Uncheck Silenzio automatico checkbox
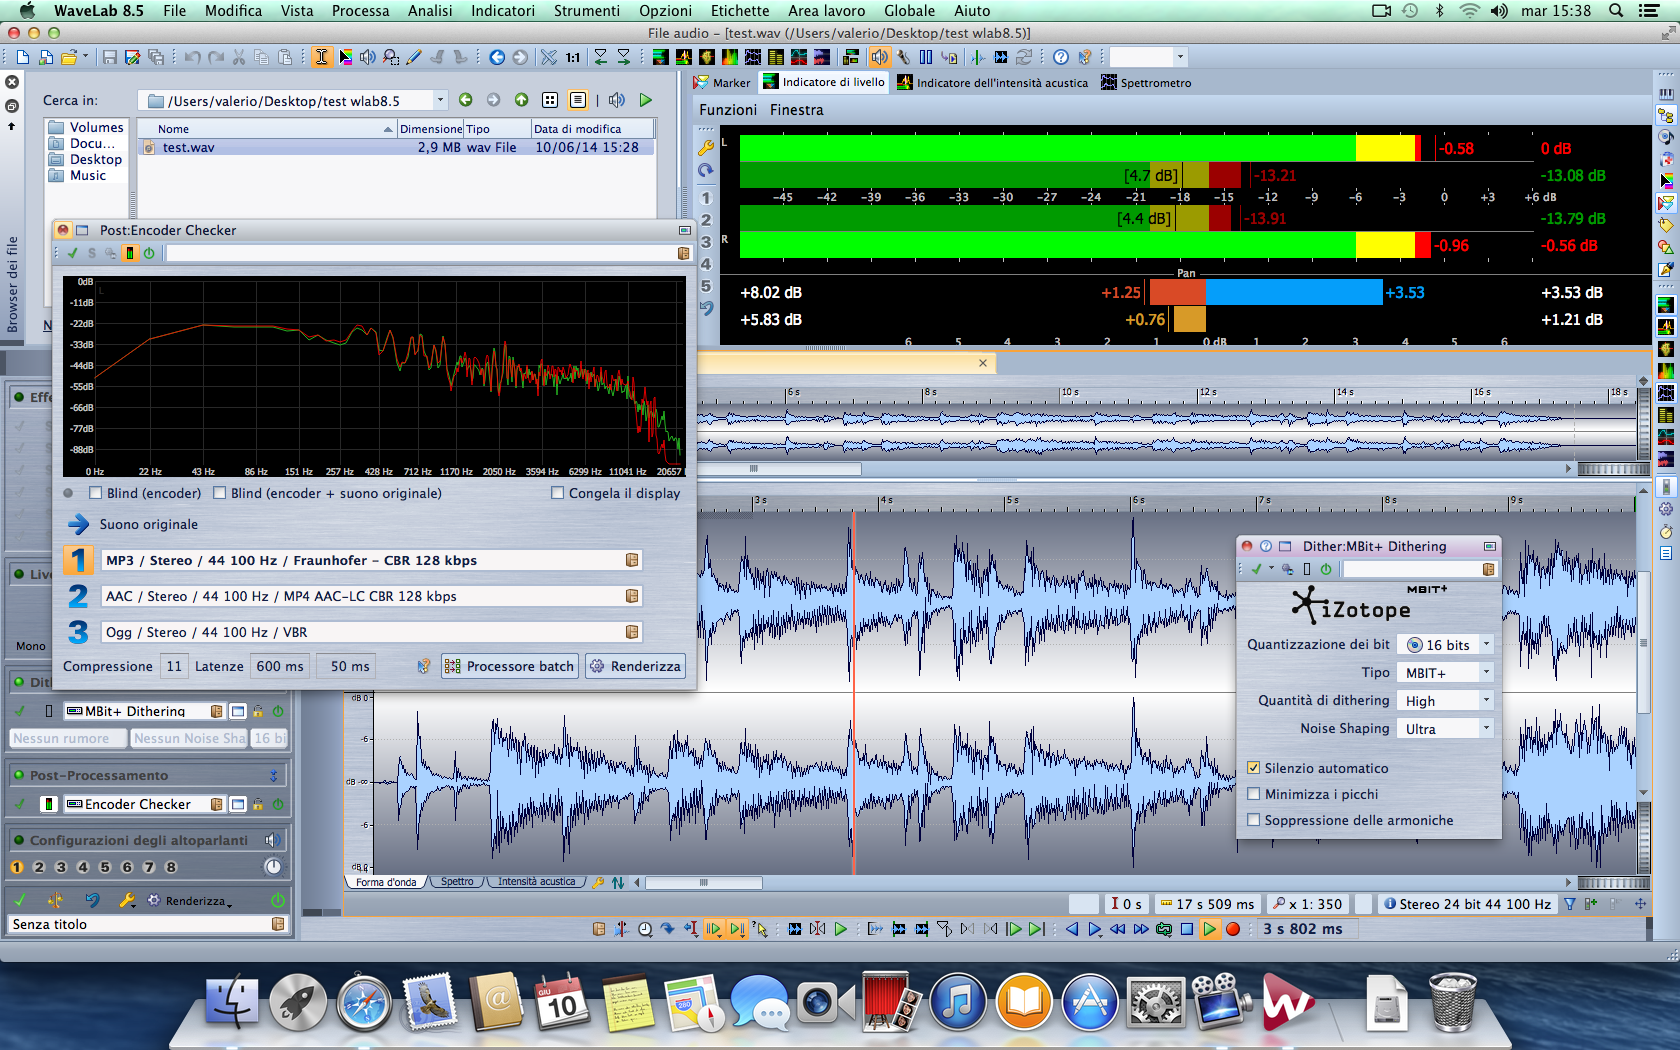This screenshot has width=1680, height=1050. 1254,768
